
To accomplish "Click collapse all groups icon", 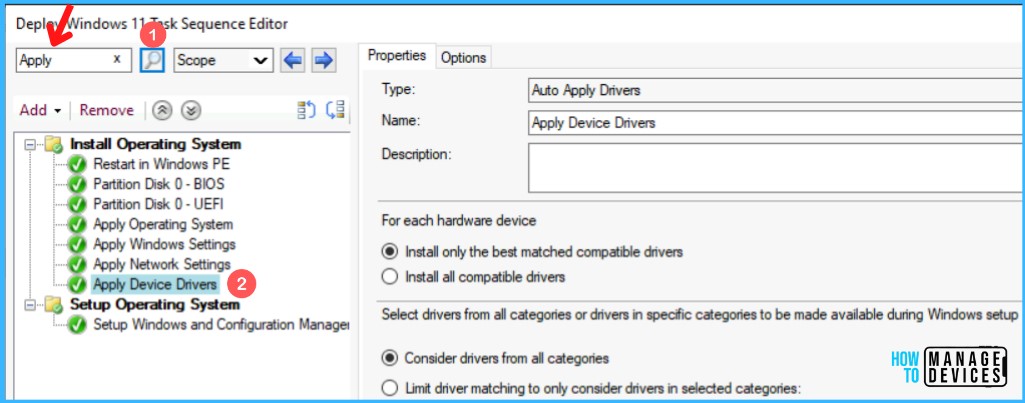I will pyautogui.click(x=335, y=110).
